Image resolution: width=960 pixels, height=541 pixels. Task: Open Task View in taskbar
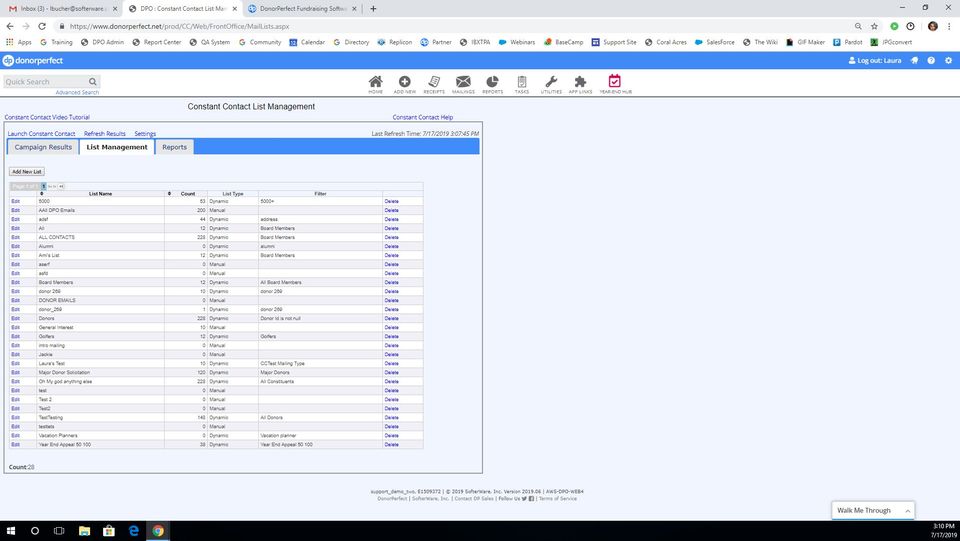[59, 531]
